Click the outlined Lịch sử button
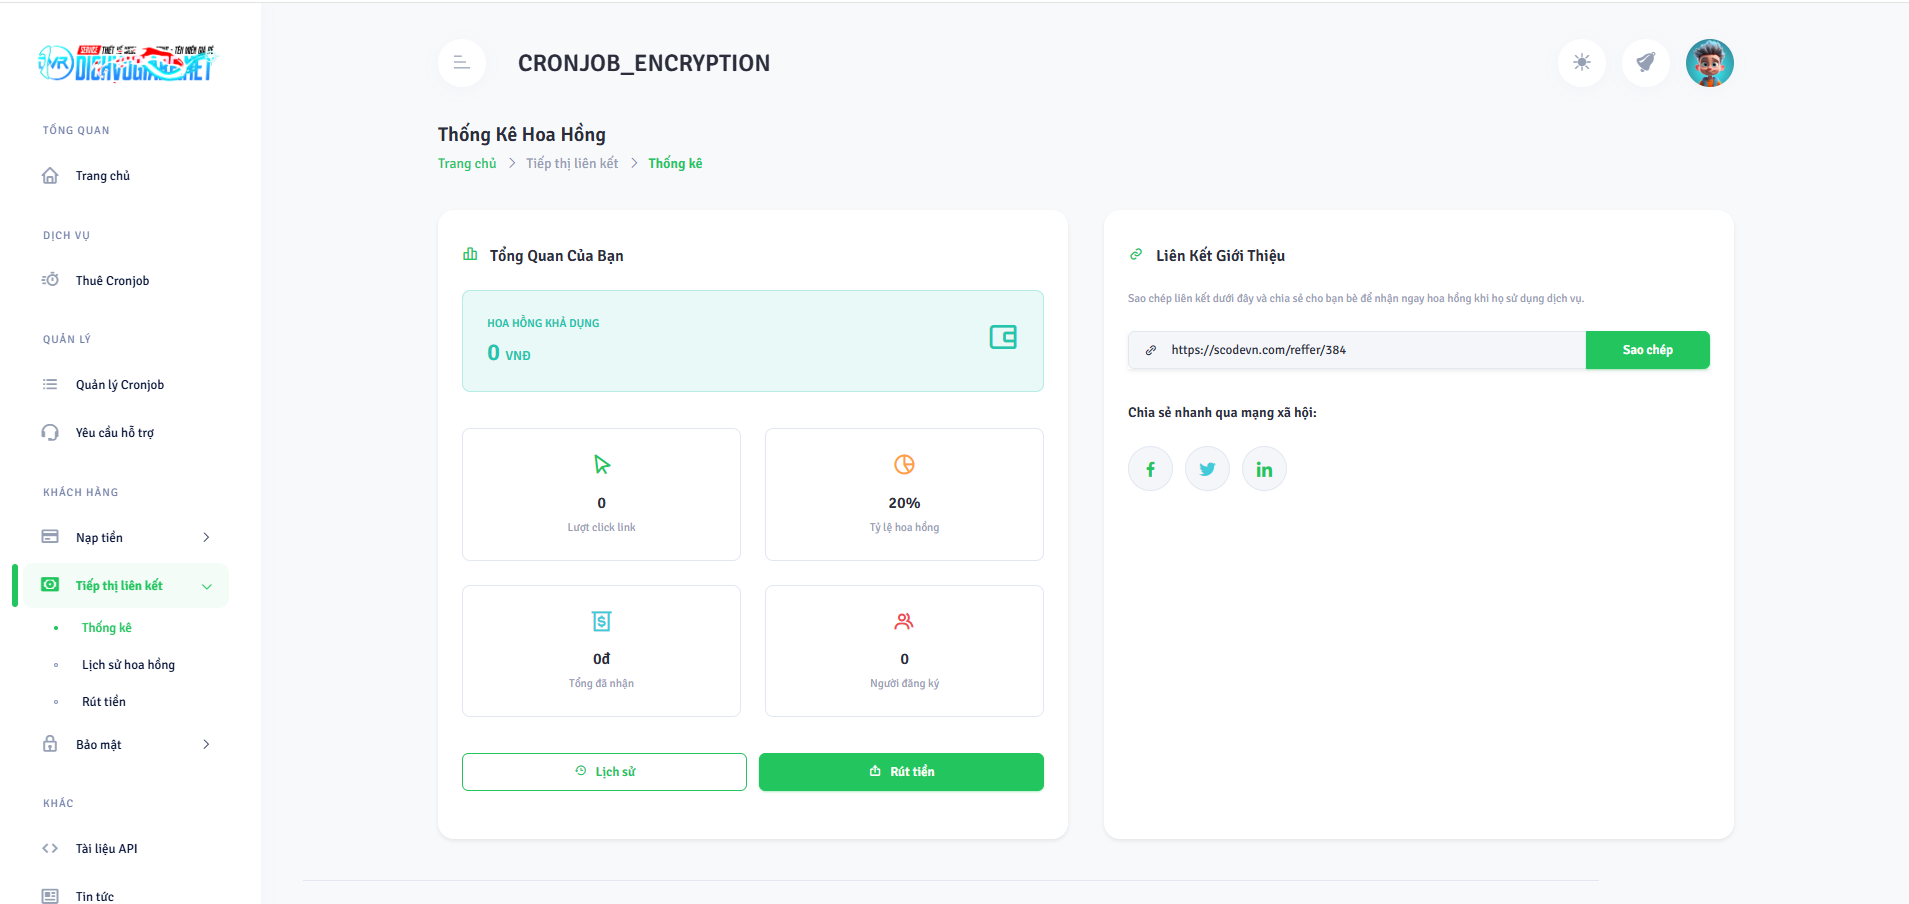The image size is (1909, 904). (x=604, y=772)
